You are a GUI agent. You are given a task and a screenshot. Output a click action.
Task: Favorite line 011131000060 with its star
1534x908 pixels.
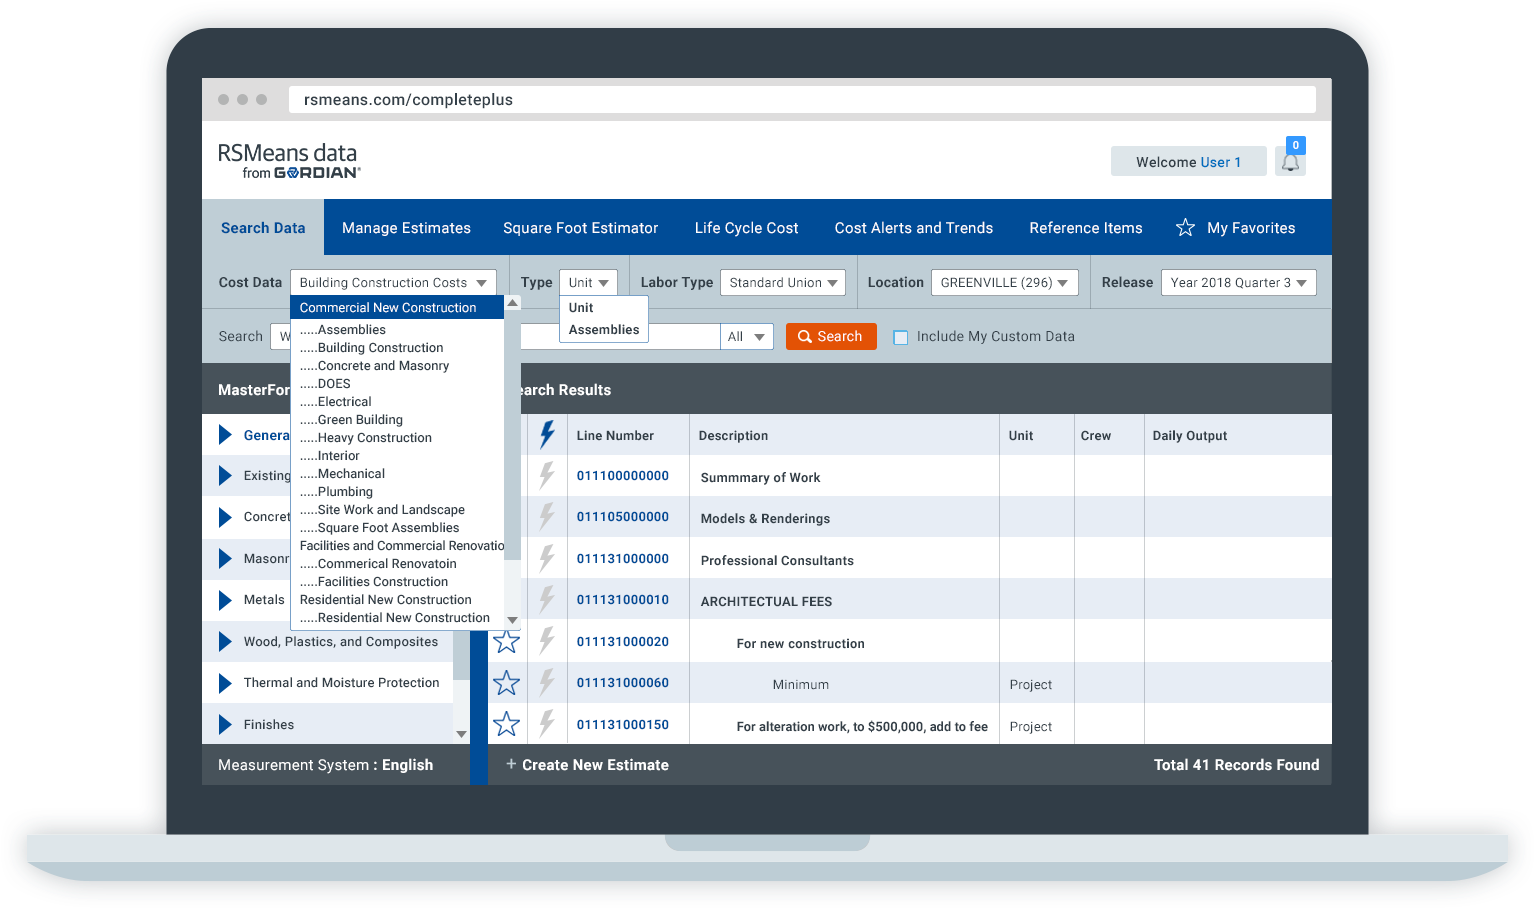pos(507,683)
